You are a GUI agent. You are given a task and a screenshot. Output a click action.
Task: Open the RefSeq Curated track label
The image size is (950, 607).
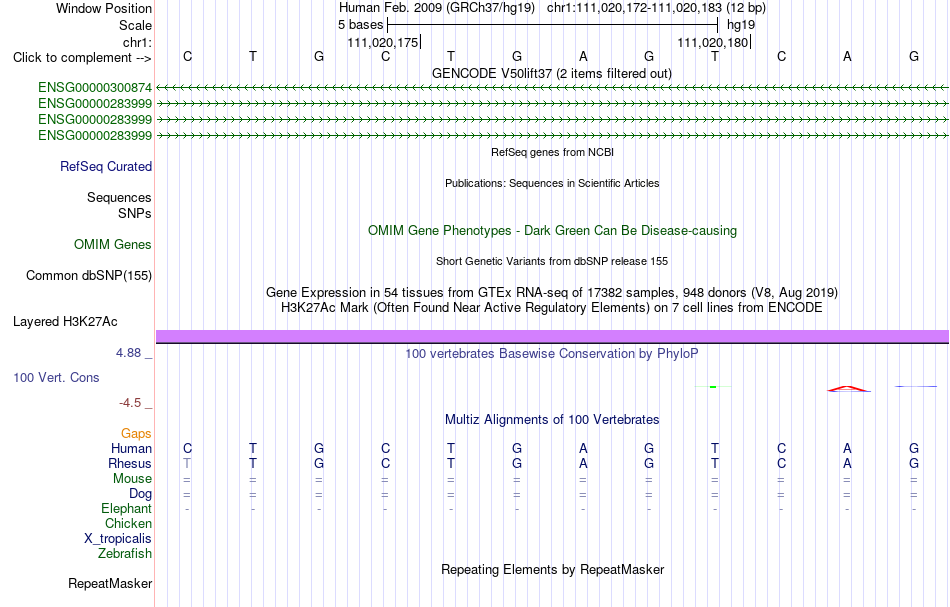pos(106,167)
